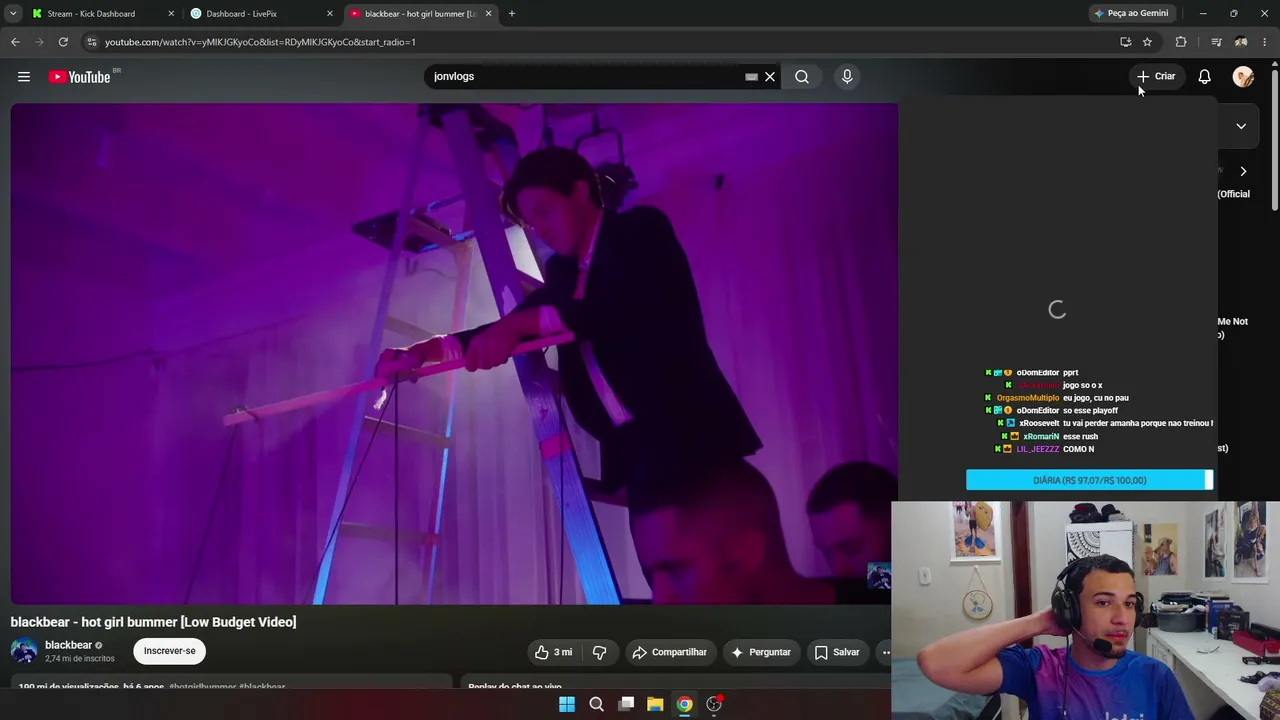This screenshot has height=720, width=1280.
Task: Like the video (3 mi)
Action: (x=553, y=652)
